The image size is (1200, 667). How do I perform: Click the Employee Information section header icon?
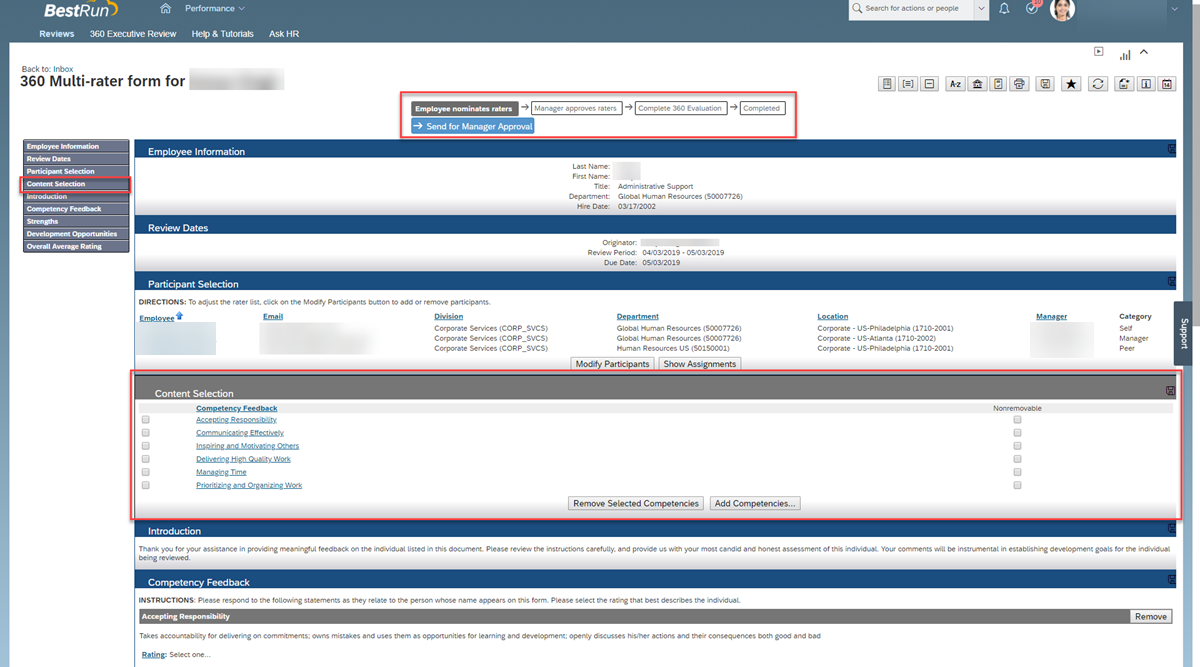tap(1171, 149)
